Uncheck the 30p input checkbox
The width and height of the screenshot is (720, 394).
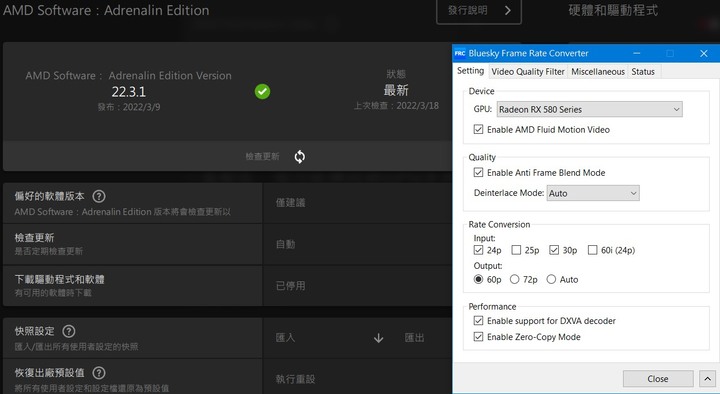(554, 250)
